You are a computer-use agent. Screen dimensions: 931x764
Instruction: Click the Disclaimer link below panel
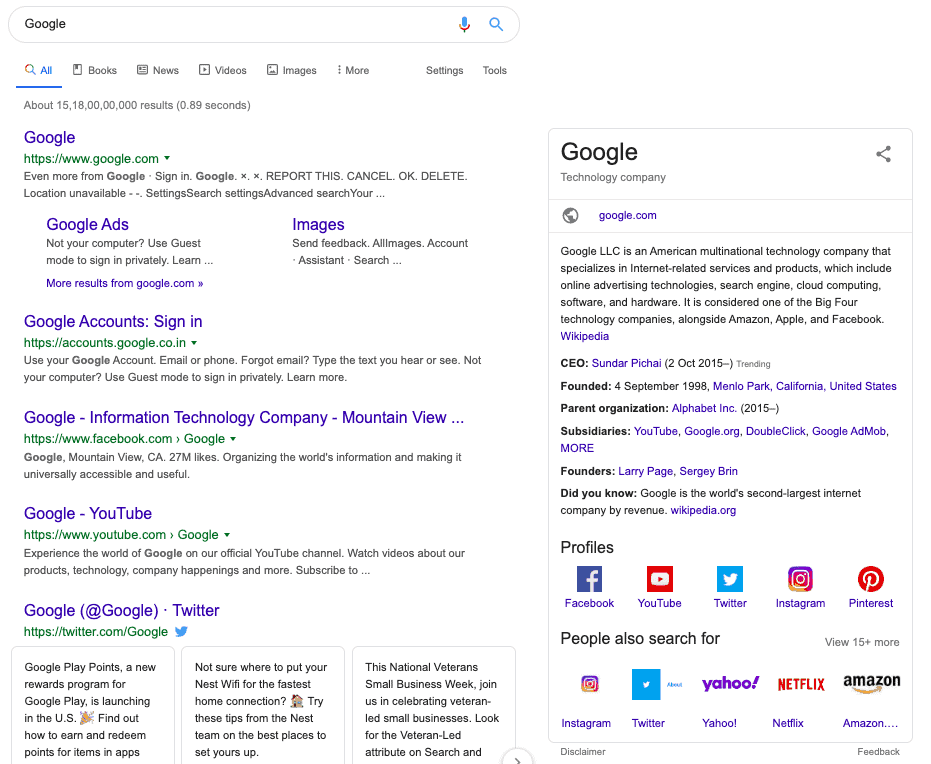point(583,752)
